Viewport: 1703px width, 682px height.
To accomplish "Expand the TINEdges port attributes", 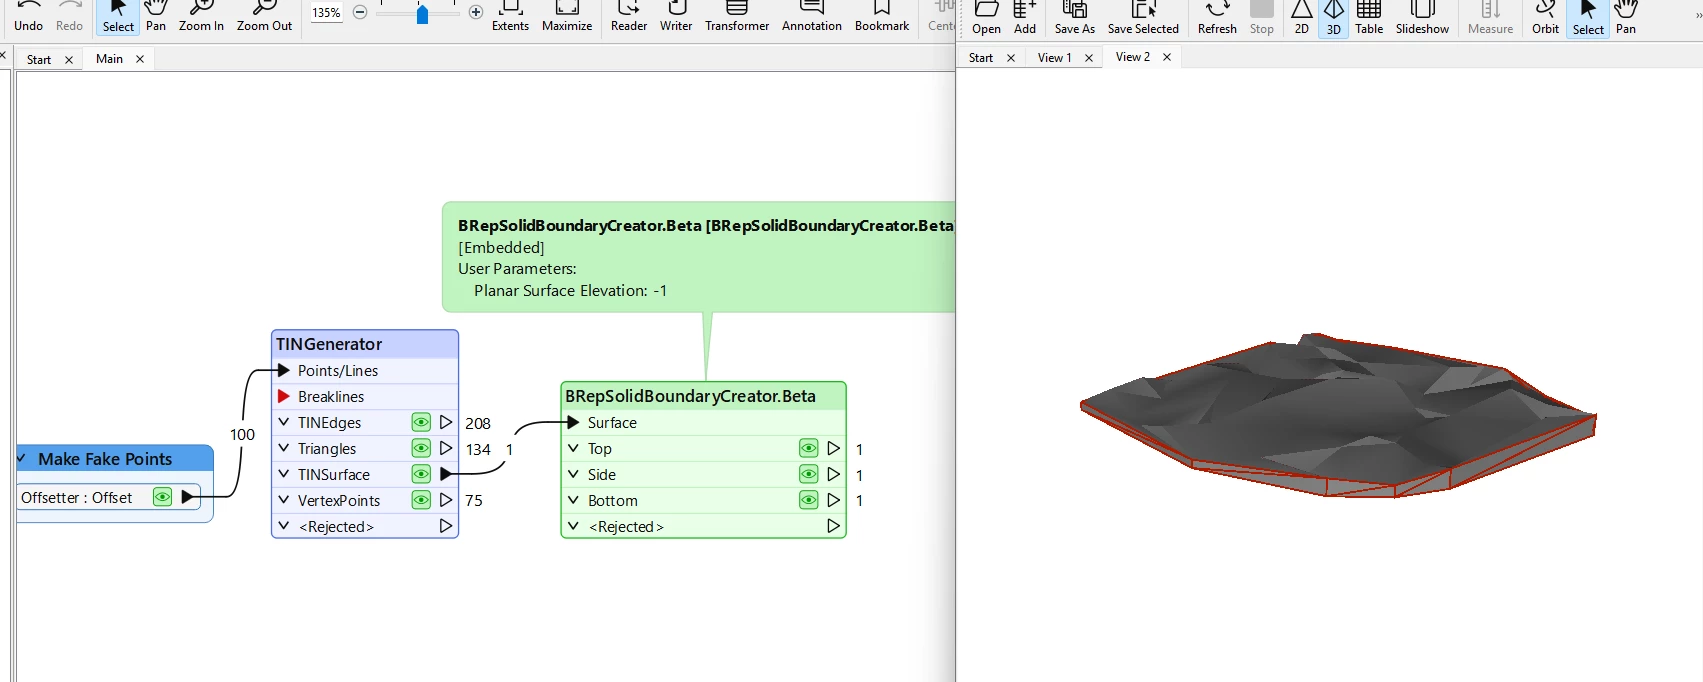I will [x=284, y=422].
